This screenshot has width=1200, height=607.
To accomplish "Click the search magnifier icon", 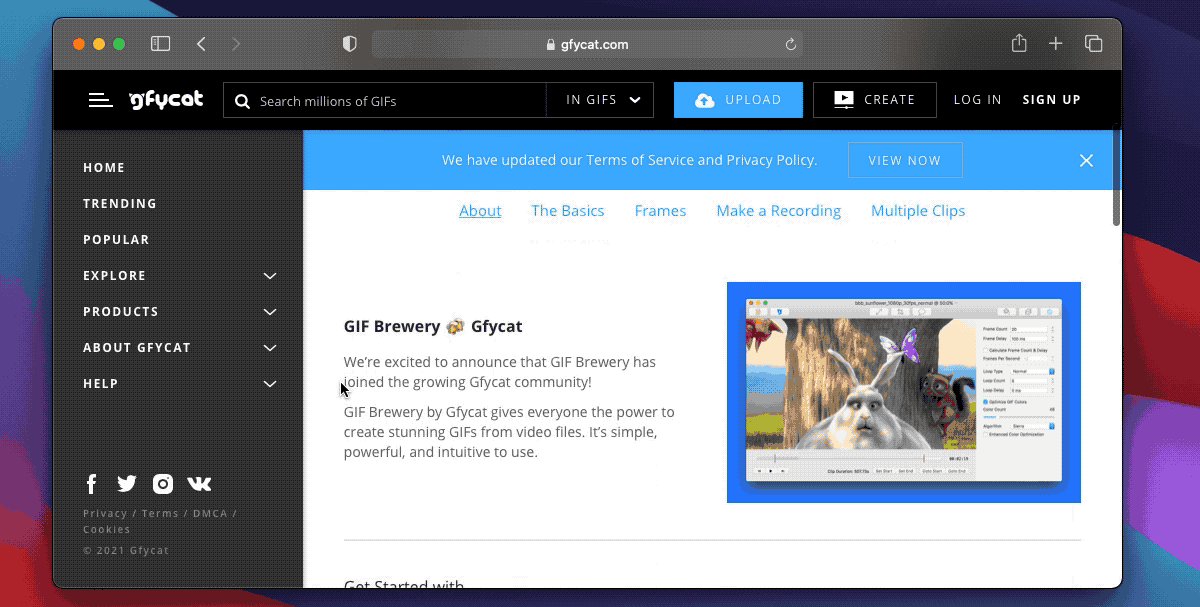I will pyautogui.click(x=242, y=101).
